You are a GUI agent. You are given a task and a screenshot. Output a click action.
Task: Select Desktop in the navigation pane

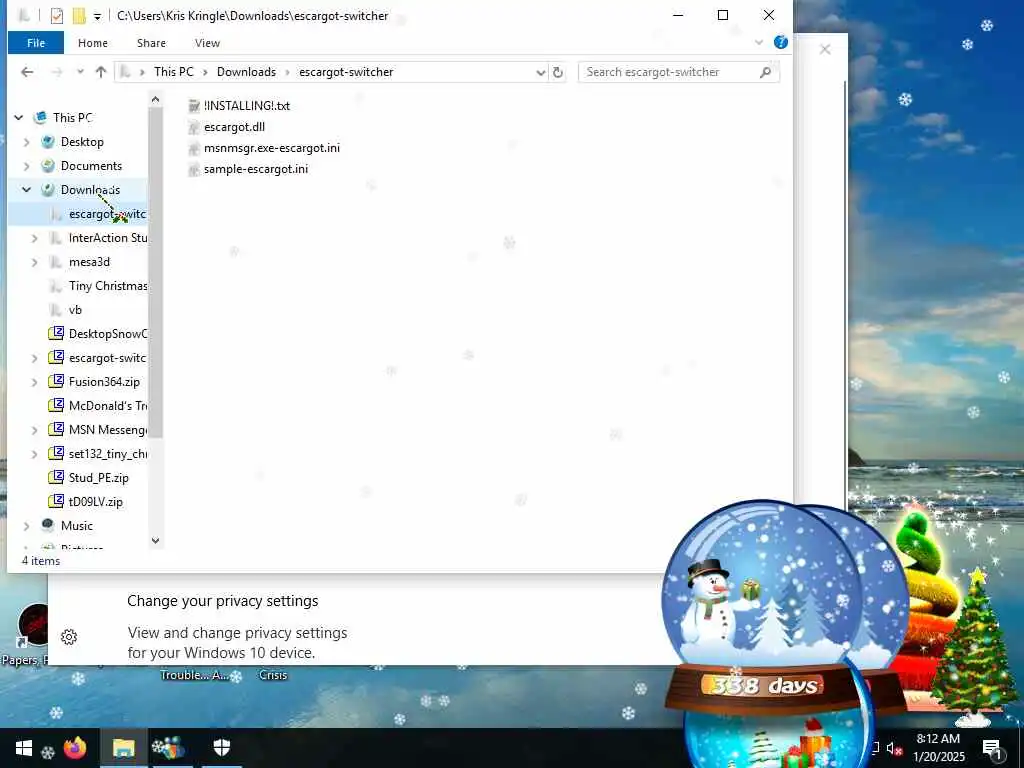coord(82,142)
